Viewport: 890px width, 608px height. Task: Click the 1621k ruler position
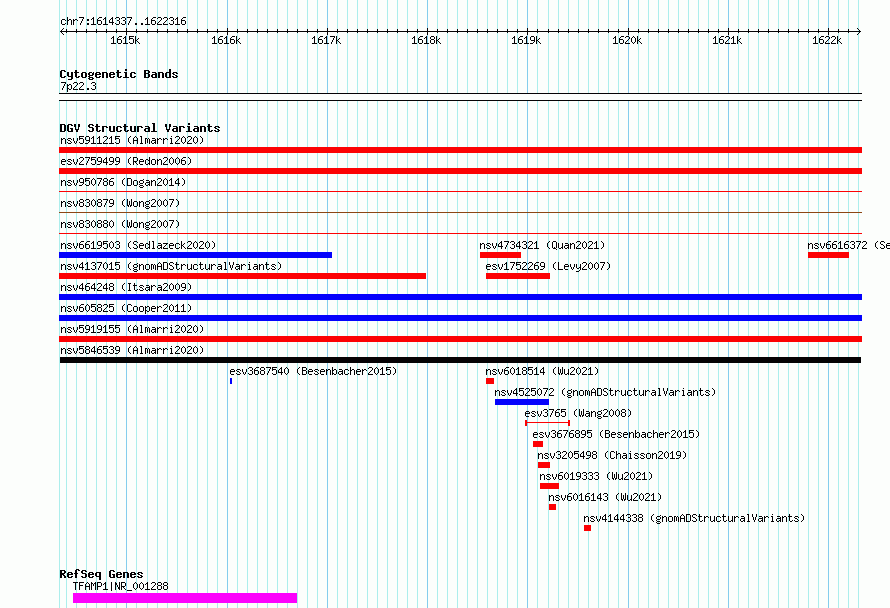click(727, 40)
